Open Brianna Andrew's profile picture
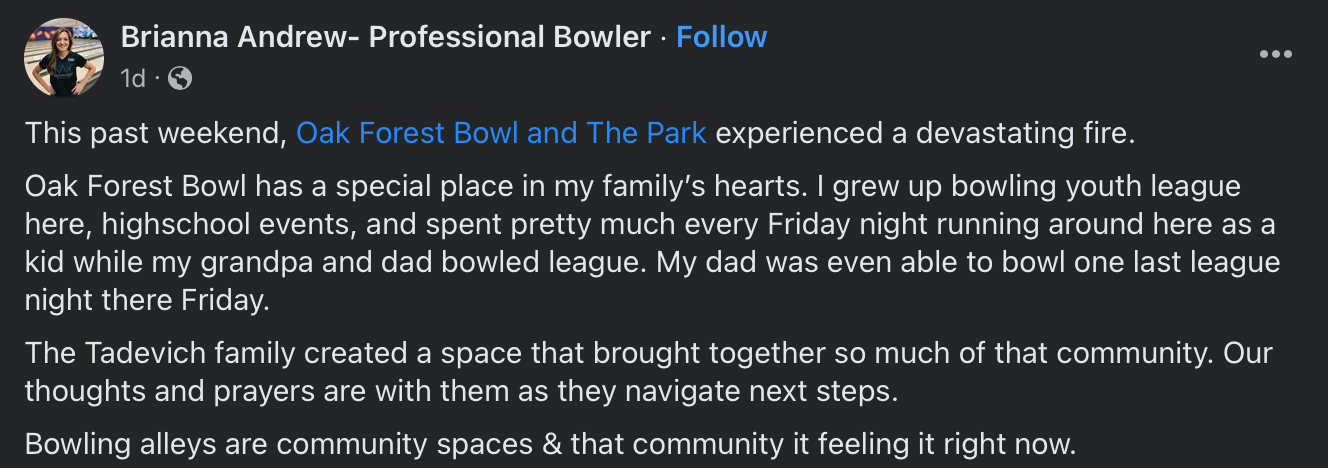Image resolution: width=1328 pixels, height=468 pixels. pyautogui.click(x=63, y=57)
